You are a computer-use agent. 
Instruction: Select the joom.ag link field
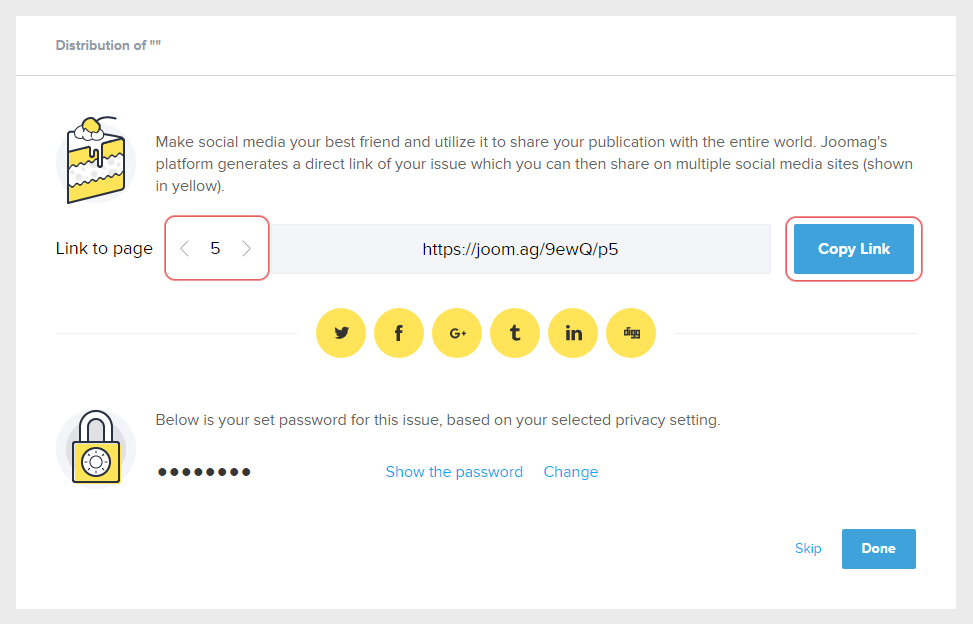pos(520,249)
